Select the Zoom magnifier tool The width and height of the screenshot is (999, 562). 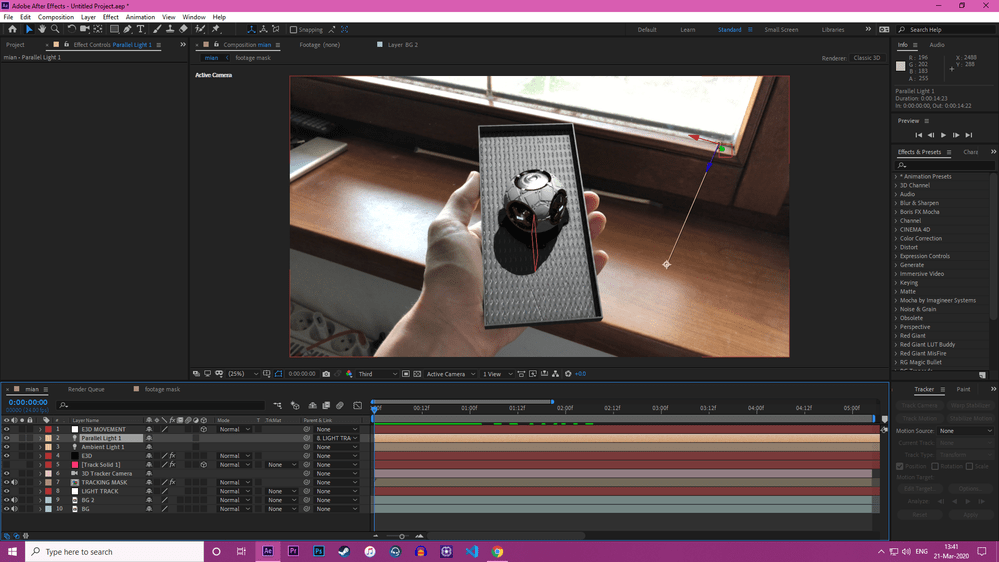(54, 30)
